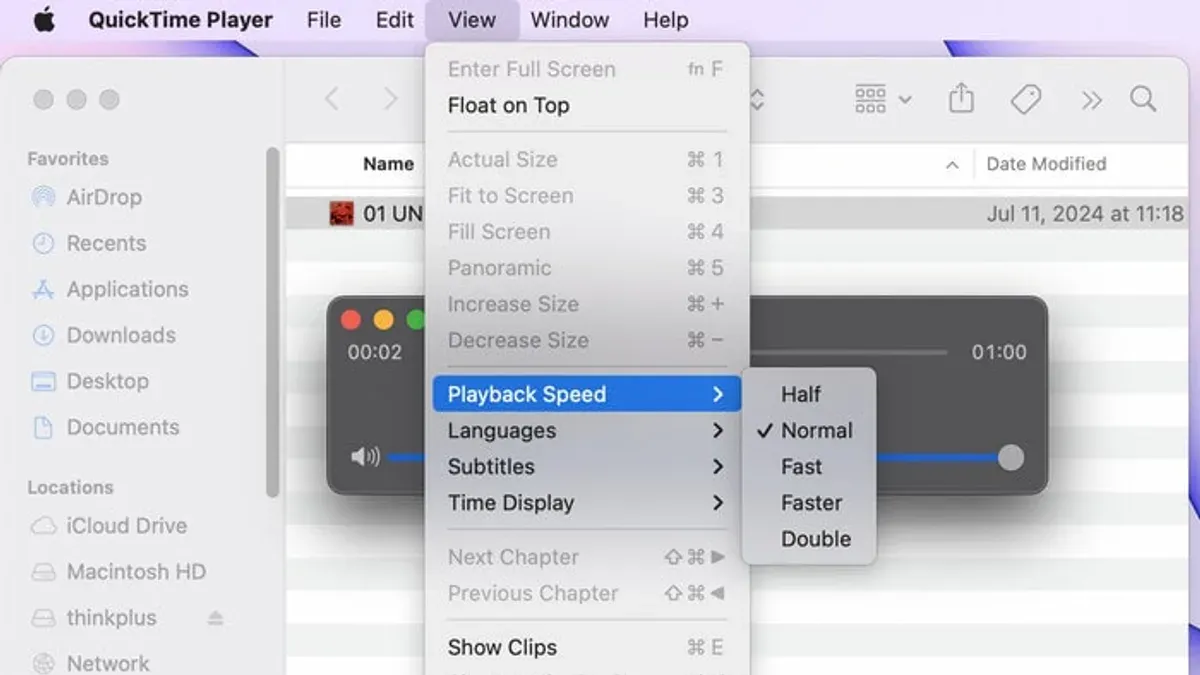The width and height of the screenshot is (1200, 675).
Task: Click the volume slider knob in player
Action: pyautogui.click(x=1011, y=458)
